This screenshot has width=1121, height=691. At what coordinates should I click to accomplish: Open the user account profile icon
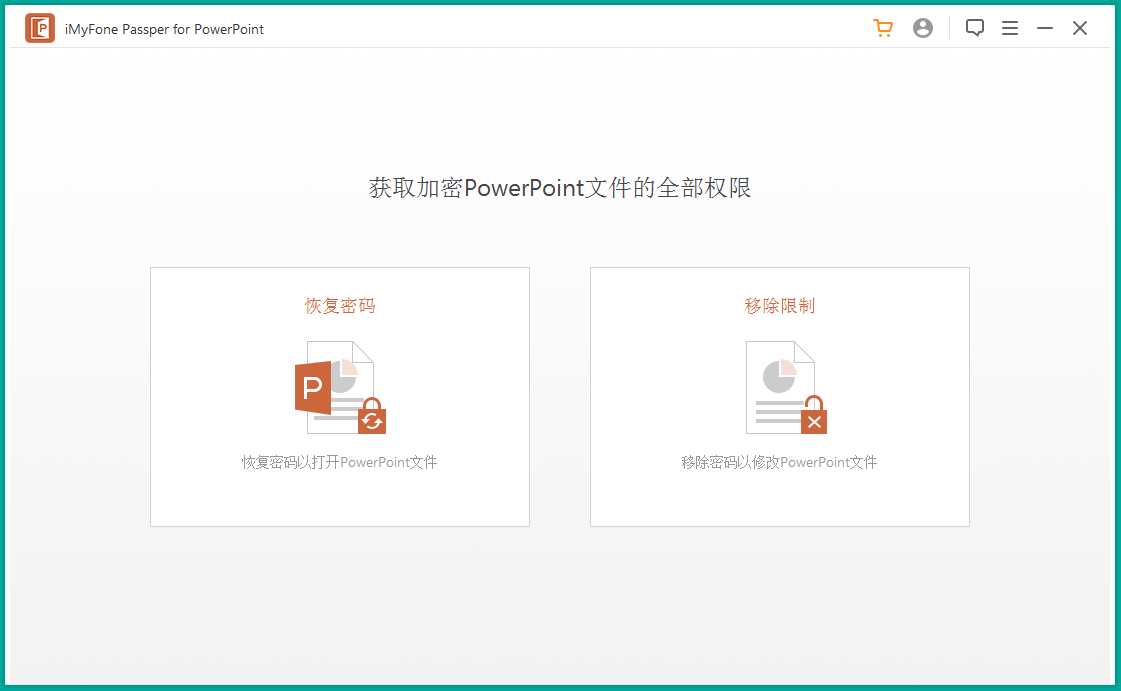[923, 28]
